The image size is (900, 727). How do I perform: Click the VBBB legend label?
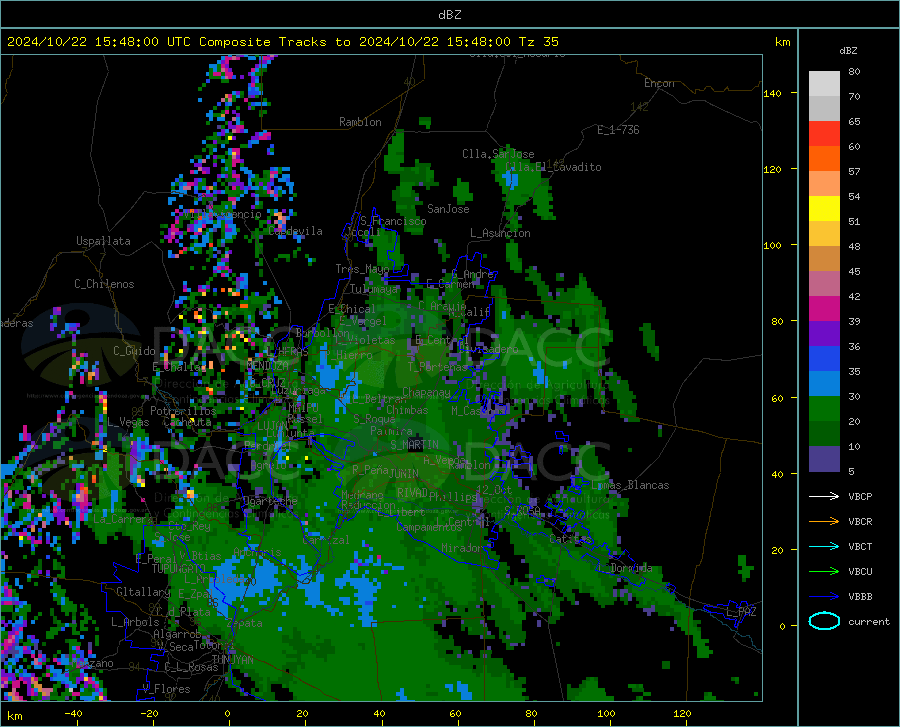(860, 597)
